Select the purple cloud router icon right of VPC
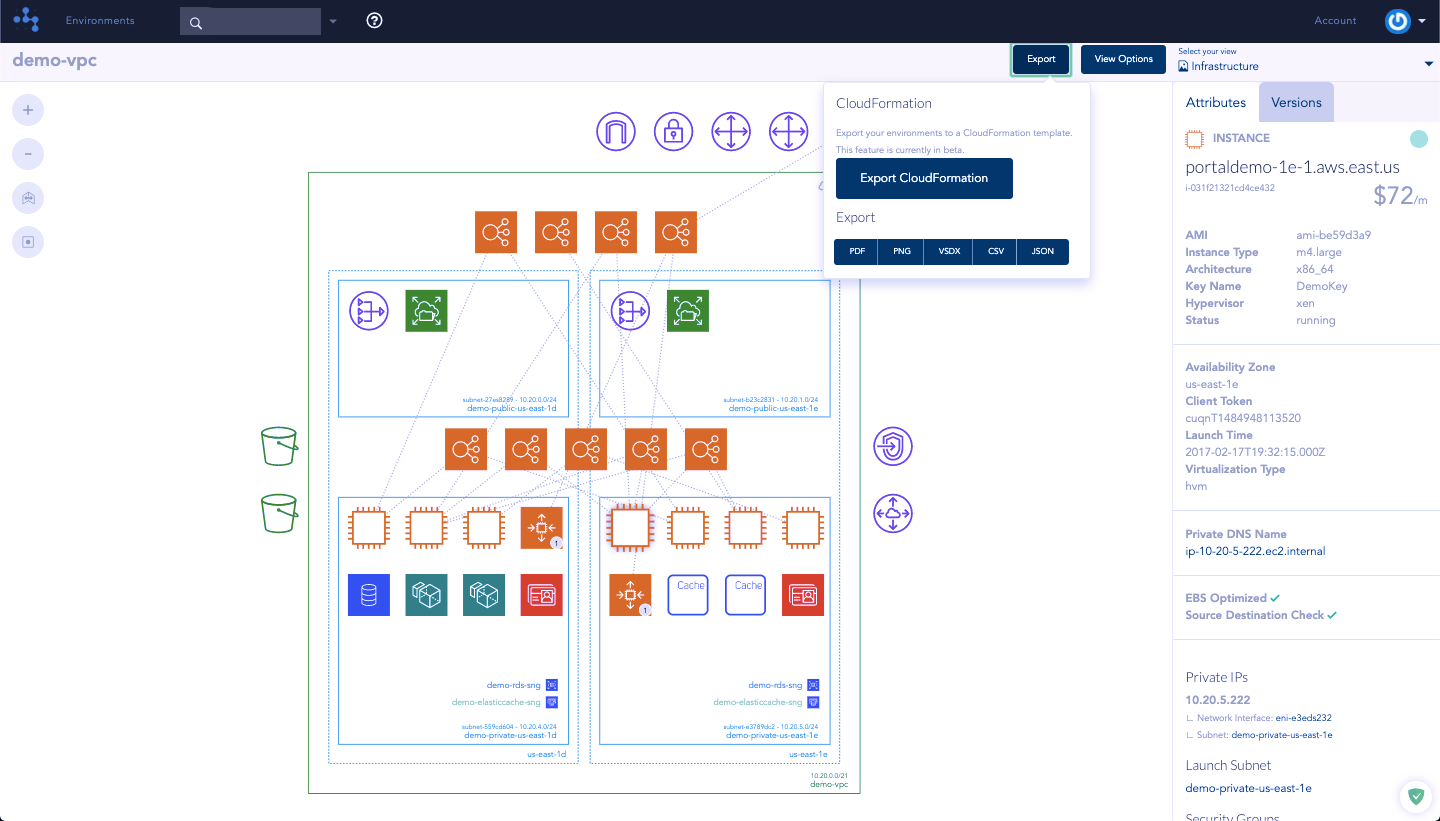Viewport: 1440px width, 821px height. click(893, 513)
